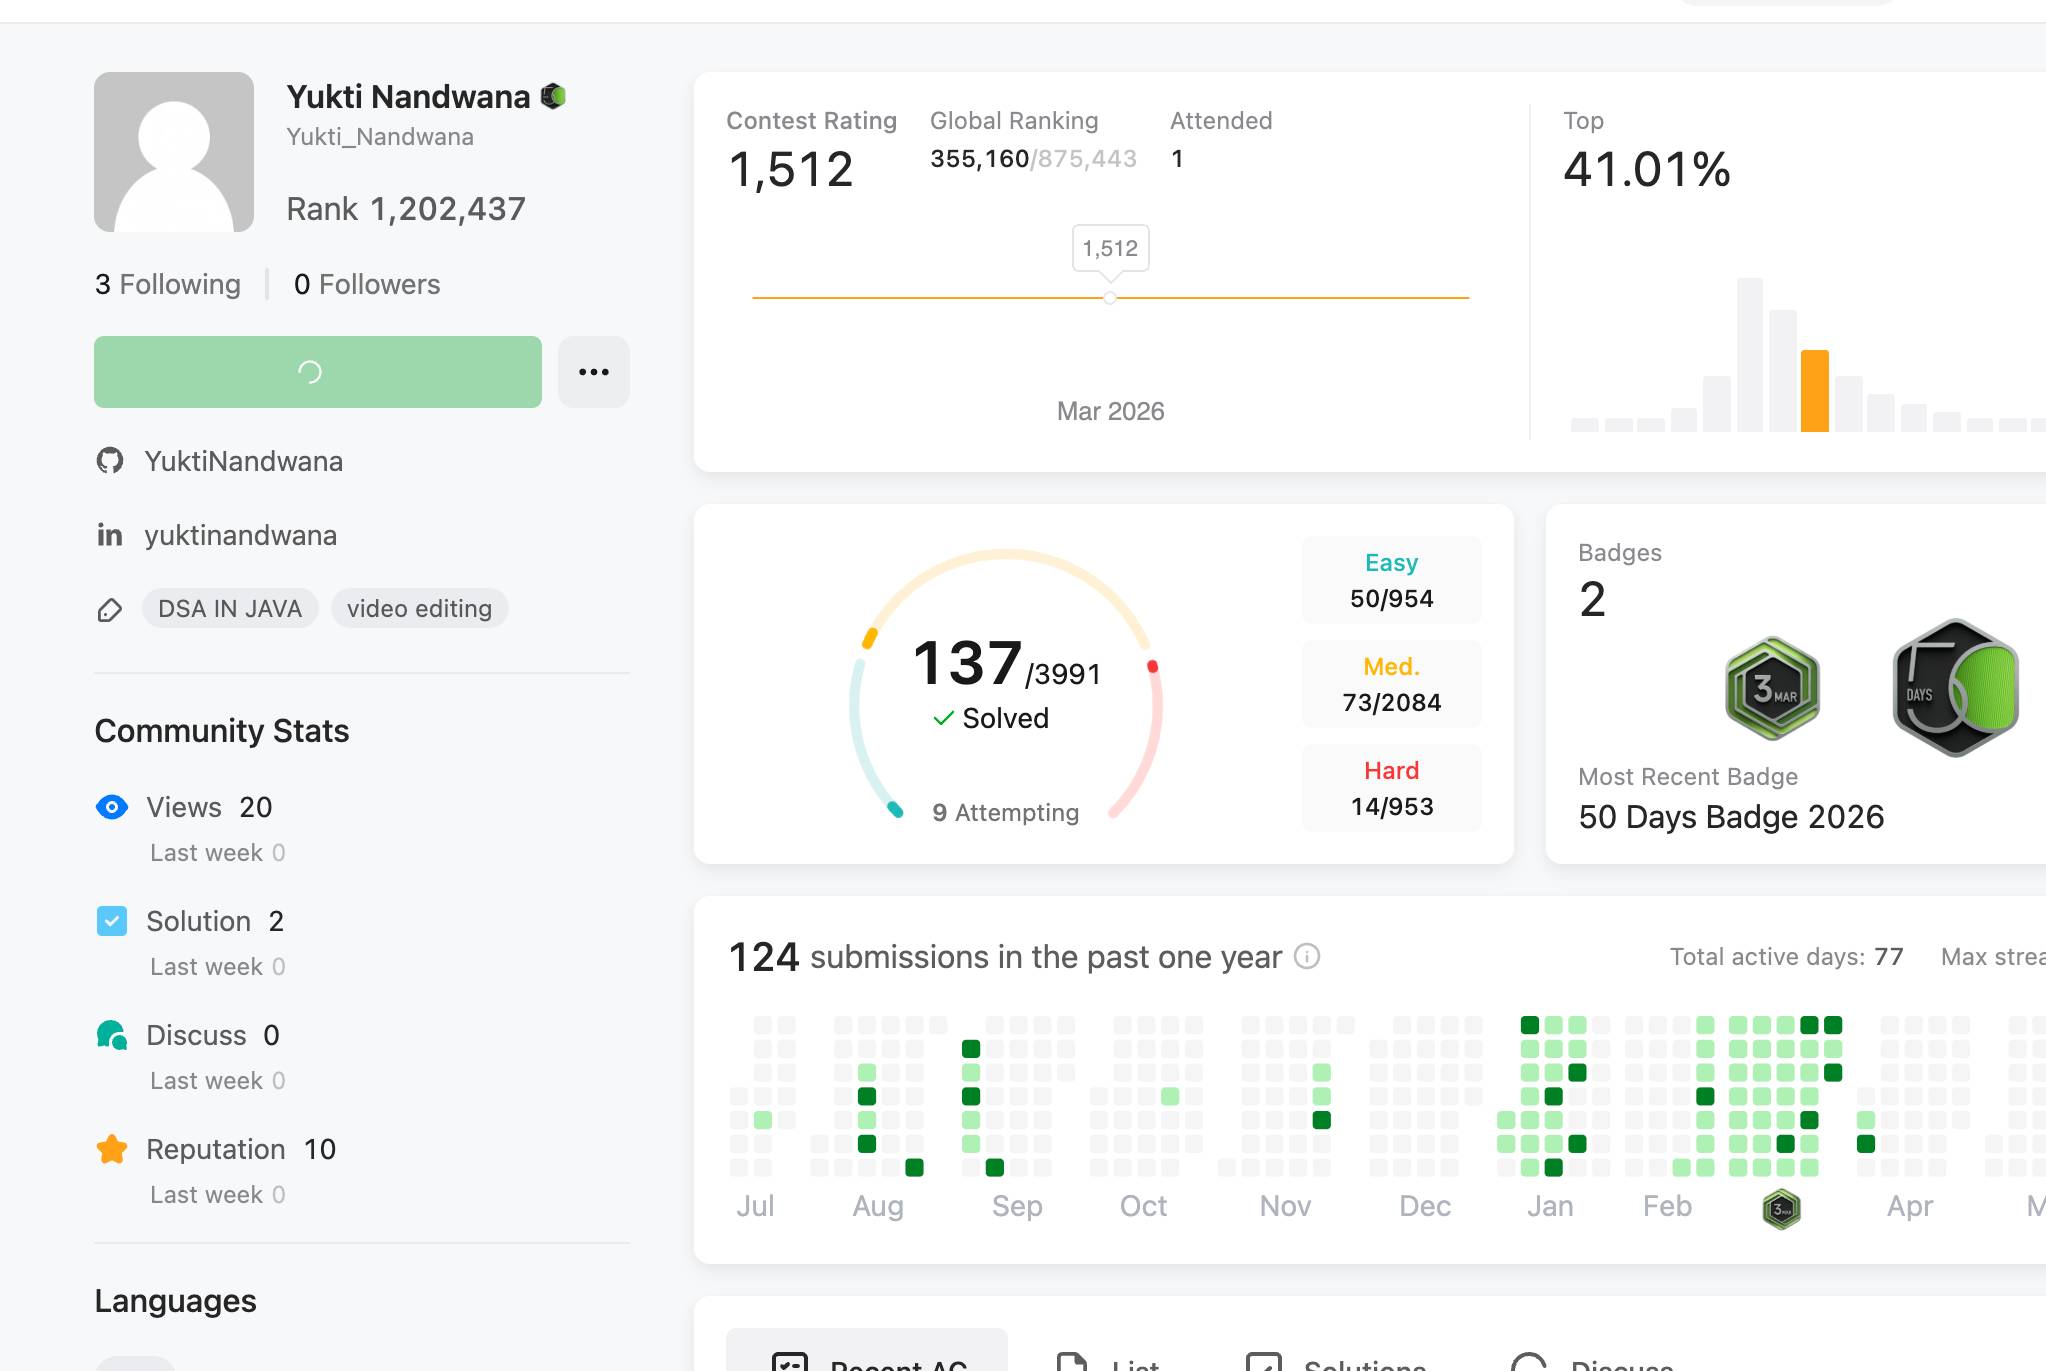The width and height of the screenshot is (2046, 1371).
Task: Switch to the Solutions tab
Action: 1336,1360
